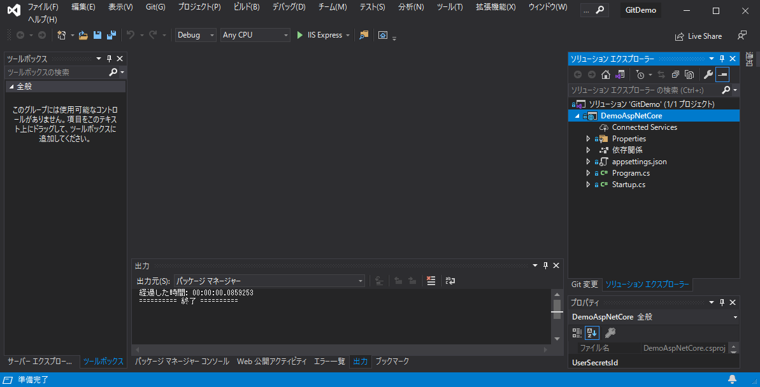Click the New Project toolbar icon
The width and height of the screenshot is (760, 387).
[x=62, y=35]
